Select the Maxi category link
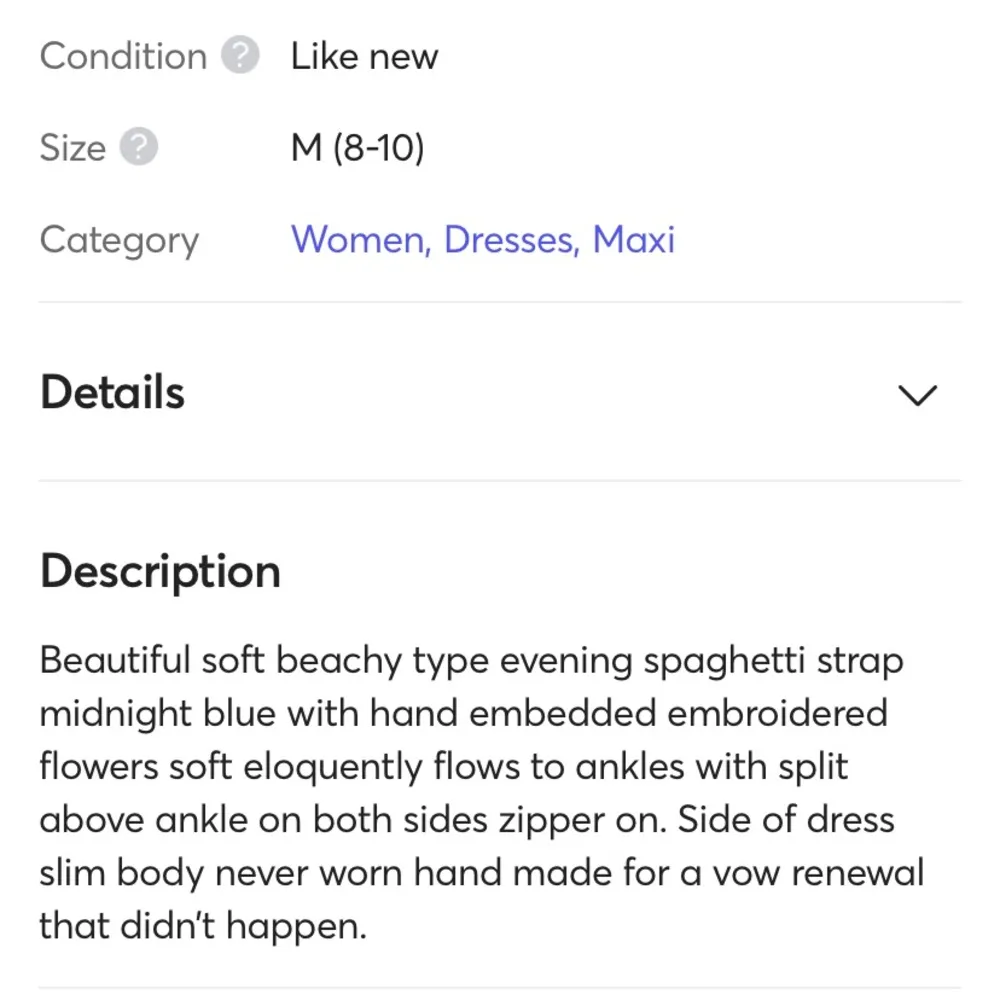This screenshot has height=1000, width=1000. click(x=634, y=240)
